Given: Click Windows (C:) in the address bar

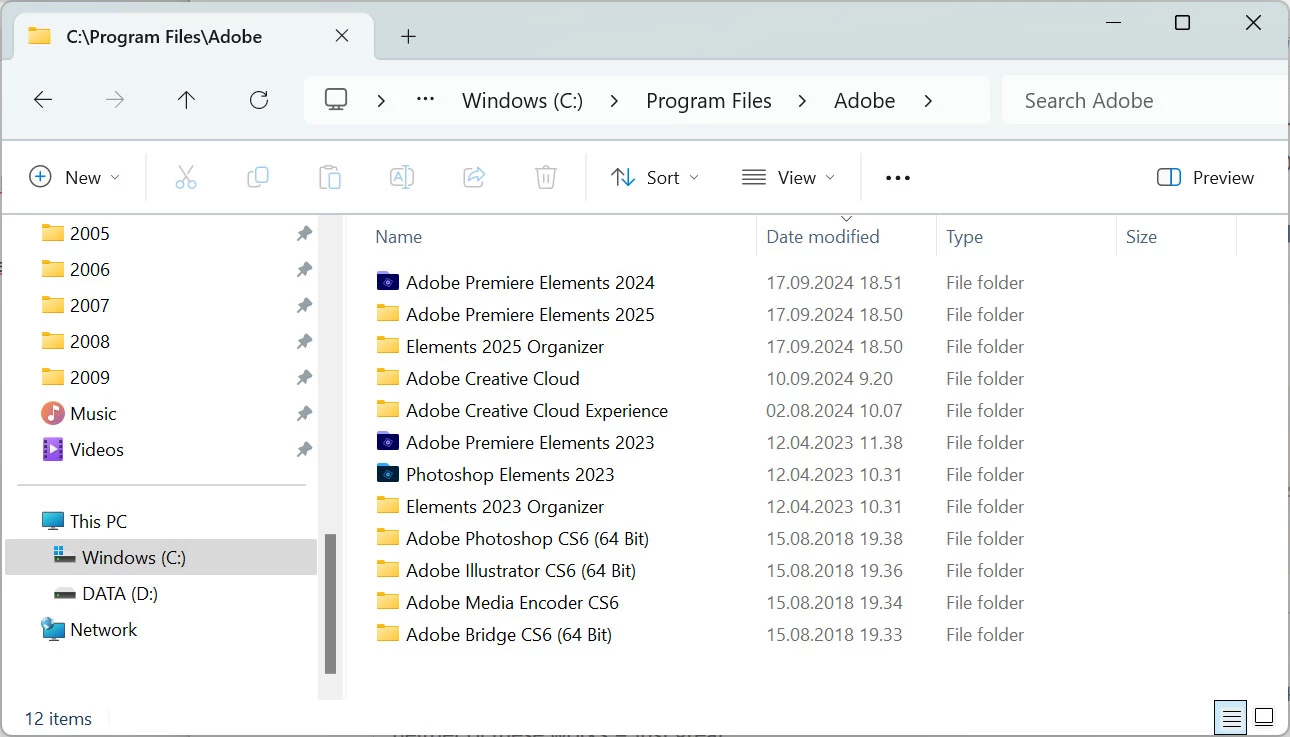Looking at the screenshot, I should click(522, 100).
